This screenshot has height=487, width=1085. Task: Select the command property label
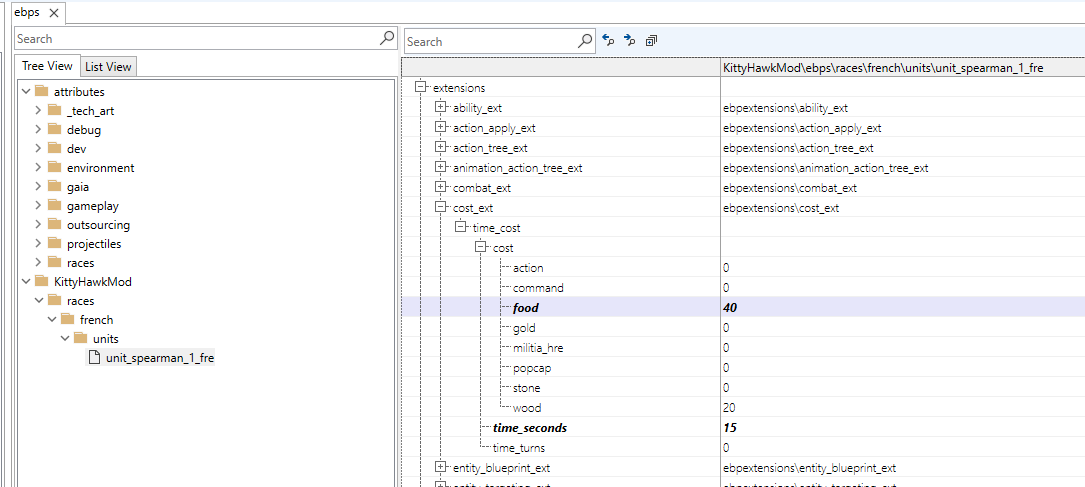(538, 288)
